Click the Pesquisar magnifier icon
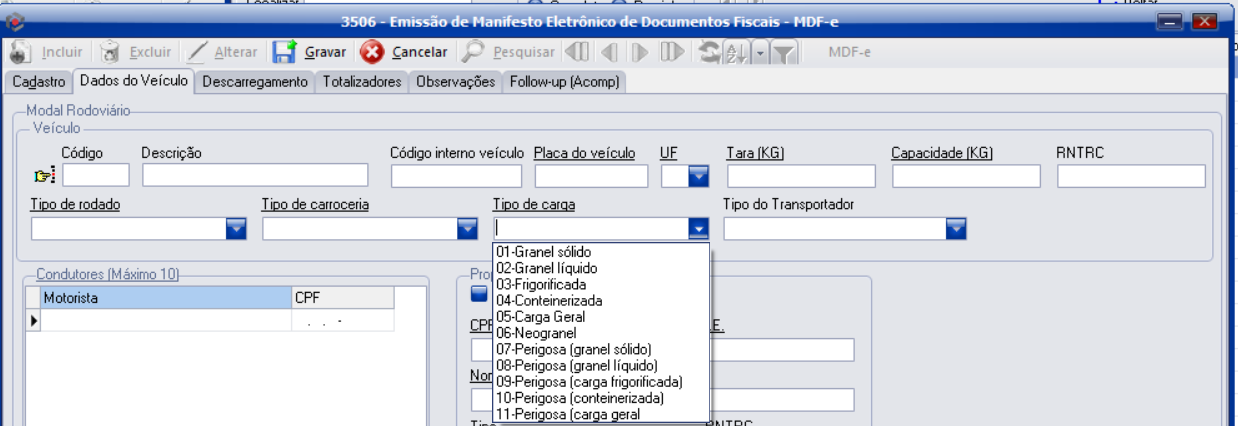Viewport: 1238px width, 426px height. tap(474, 52)
